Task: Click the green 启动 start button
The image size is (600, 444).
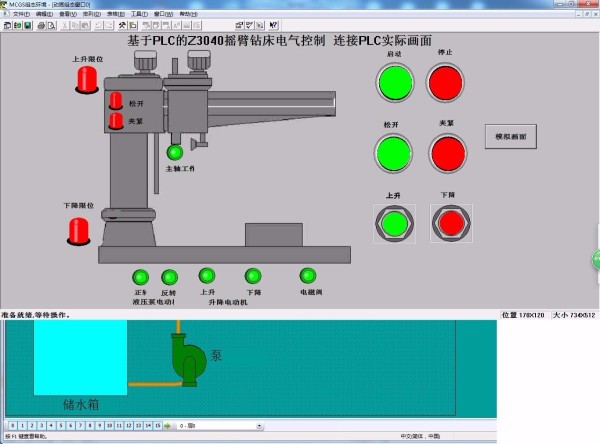Action: (395, 82)
